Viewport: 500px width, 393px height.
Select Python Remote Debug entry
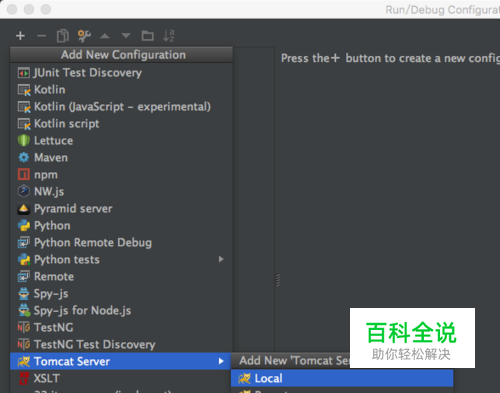[x=121, y=243]
